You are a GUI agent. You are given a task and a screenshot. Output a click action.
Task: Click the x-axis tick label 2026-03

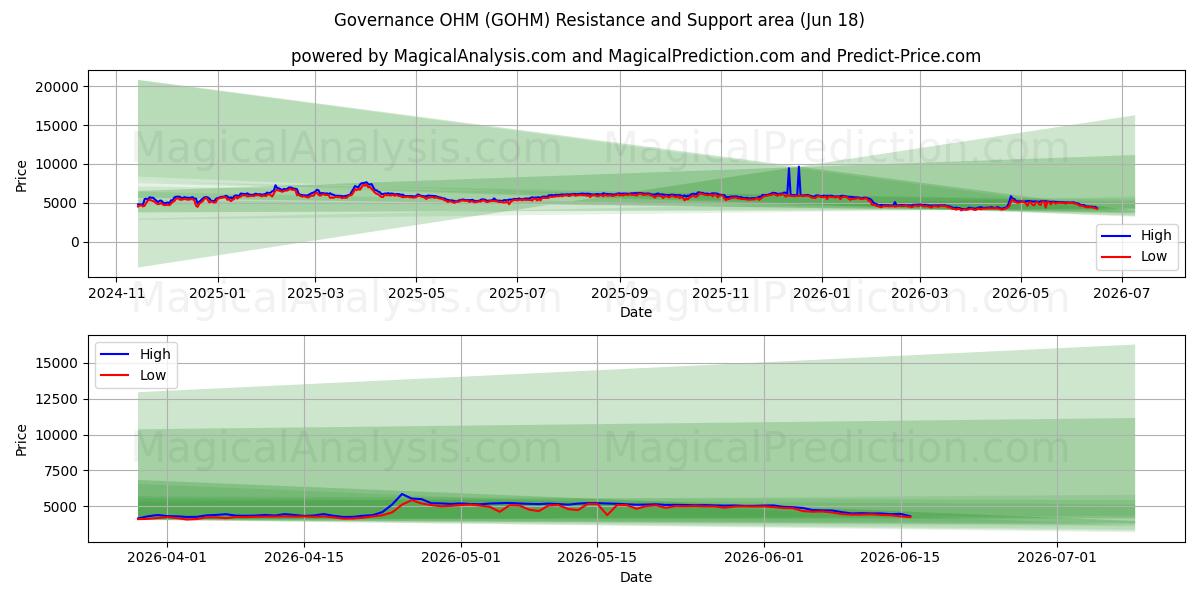pos(919,293)
